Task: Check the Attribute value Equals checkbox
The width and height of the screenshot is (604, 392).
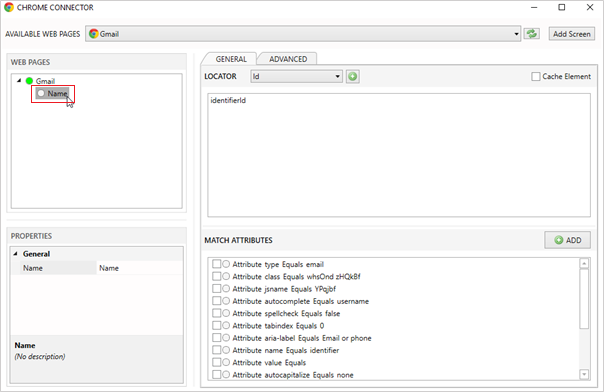Action: [216, 362]
